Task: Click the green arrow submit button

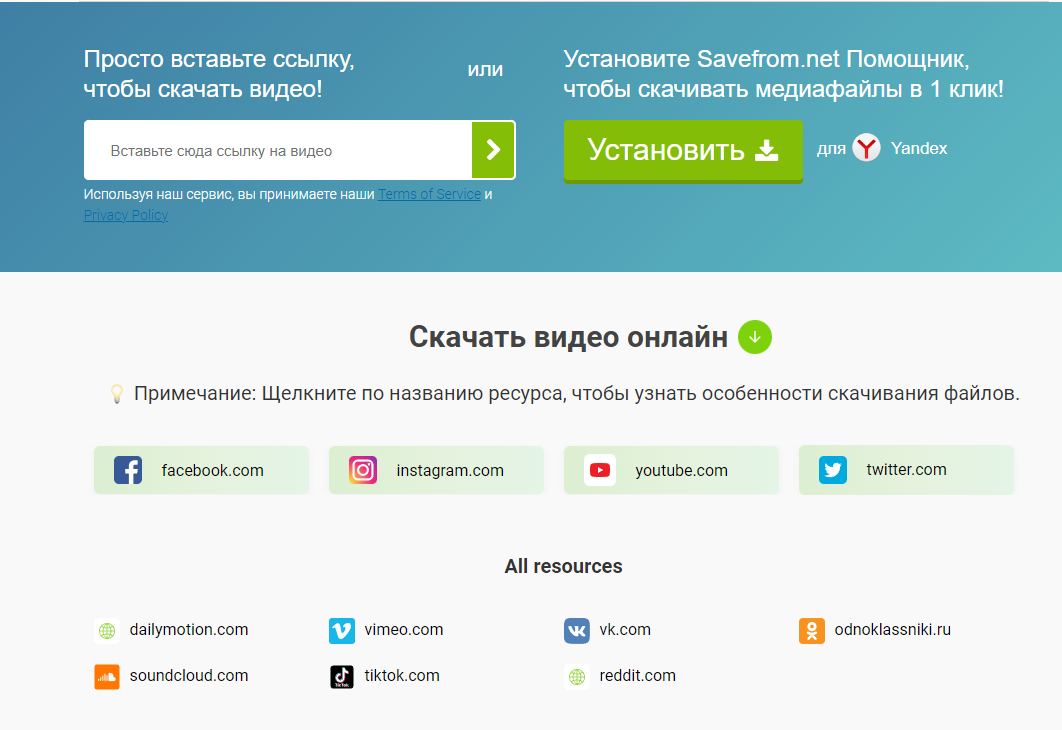Action: tap(493, 150)
